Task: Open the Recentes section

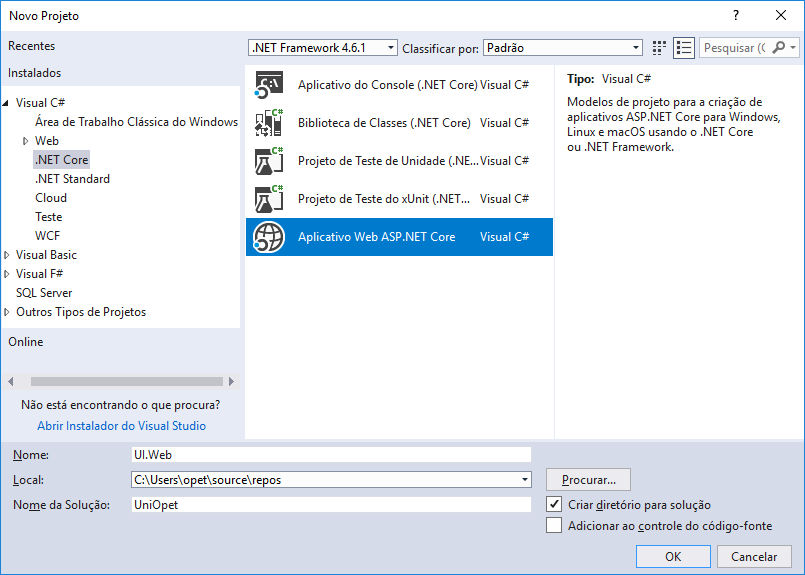Action: click(x=31, y=46)
